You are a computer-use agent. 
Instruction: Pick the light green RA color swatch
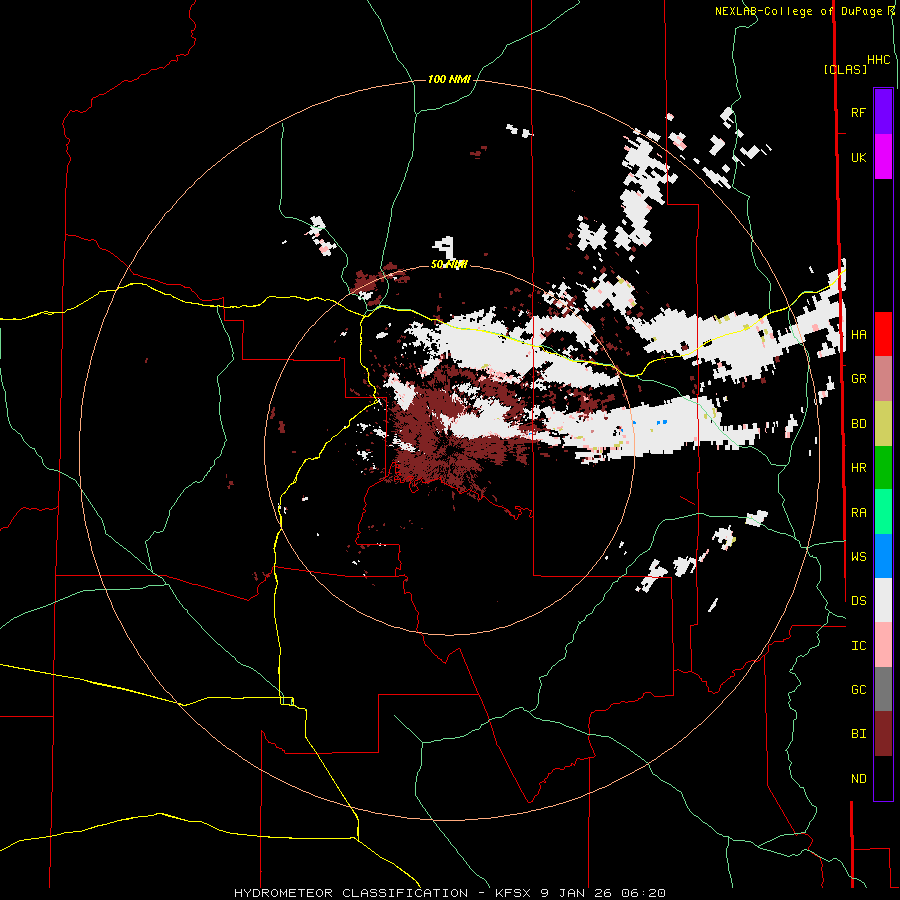point(883,512)
